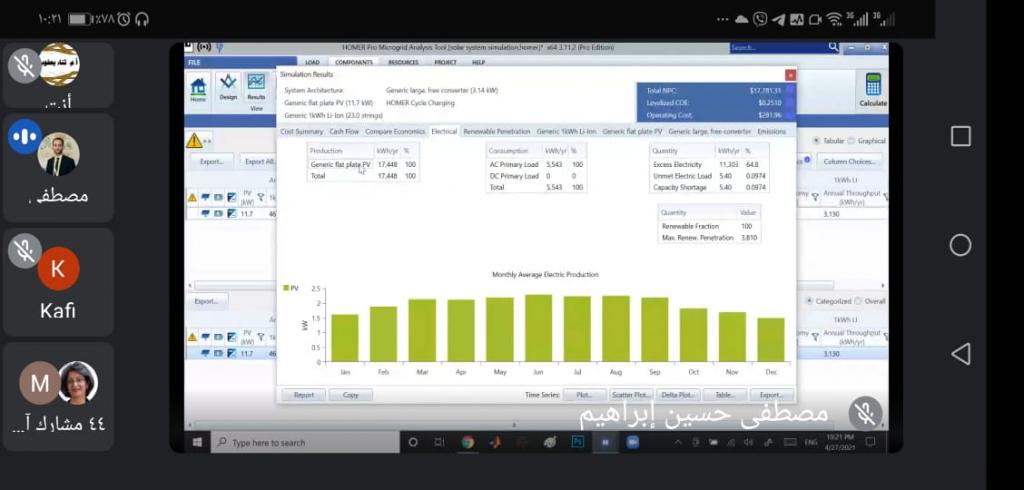Choose the Overall radio option
Viewport: 1024px width, 490px height.
[857, 301]
